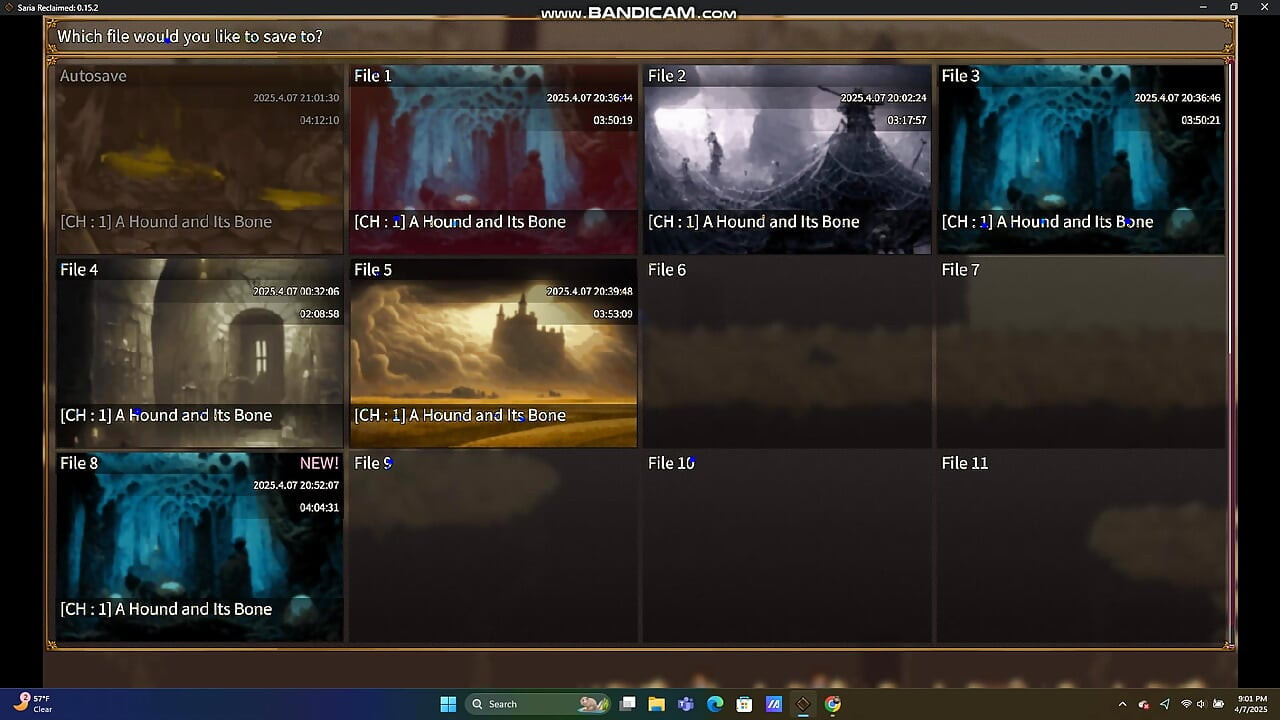Open Wi-Fi network settings in the tray
1280x720 pixels.
click(x=1187, y=704)
